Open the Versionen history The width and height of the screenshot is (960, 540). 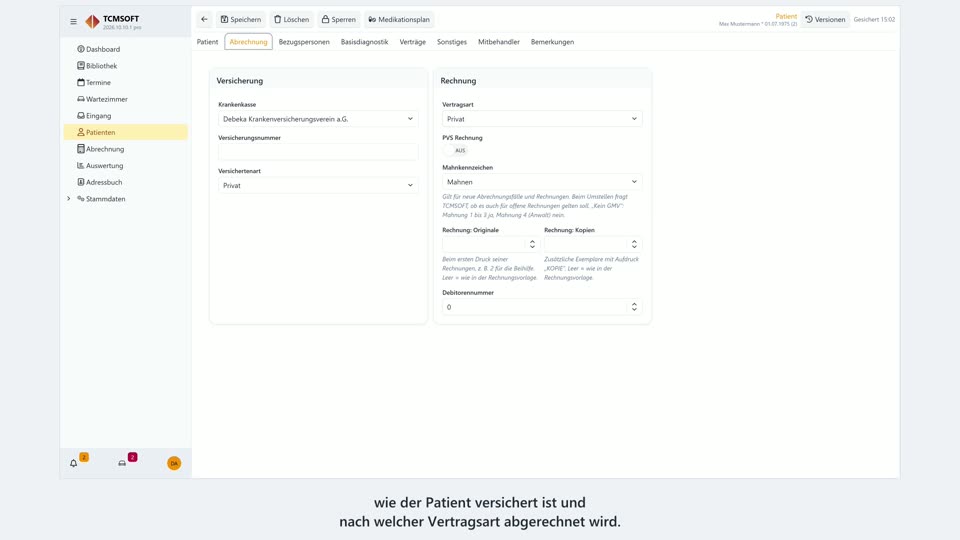coord(825,20)
